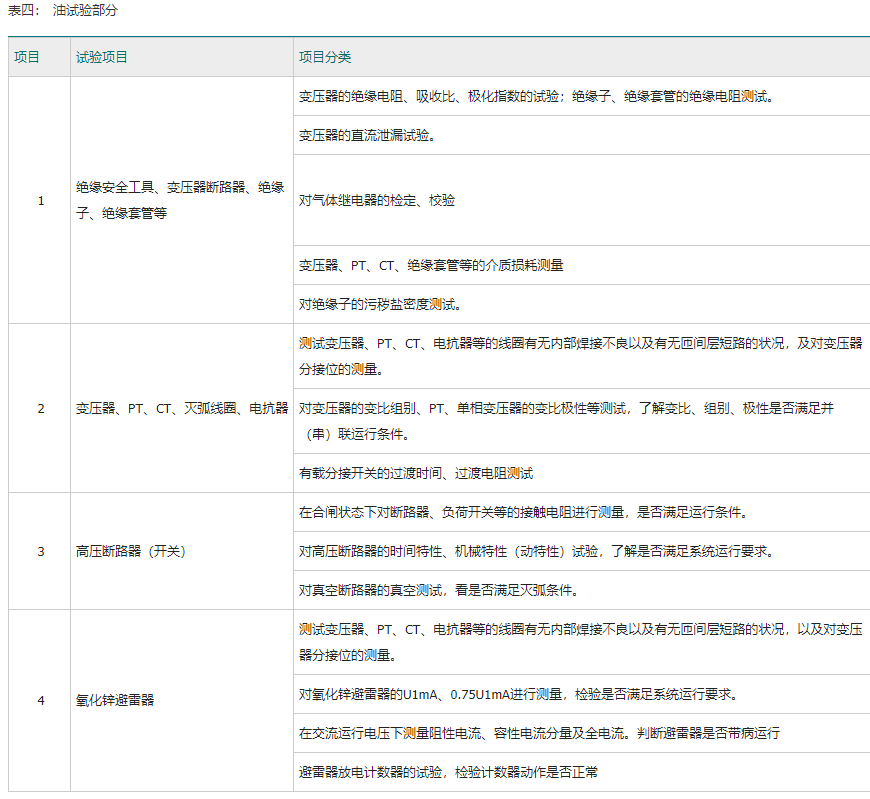This screenshot has width=870, height=799.
Task: Open the 测量 link before 阻性电流
Action: [x=416, y=733]
